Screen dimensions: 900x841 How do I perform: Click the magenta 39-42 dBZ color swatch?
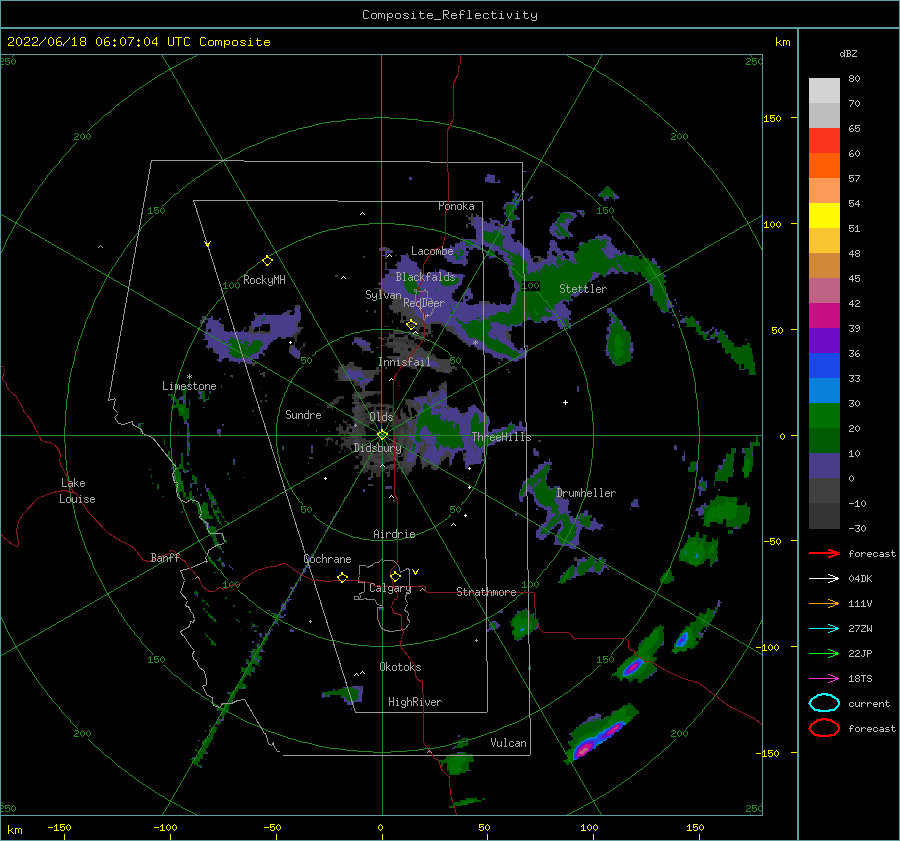coord(824,316)
